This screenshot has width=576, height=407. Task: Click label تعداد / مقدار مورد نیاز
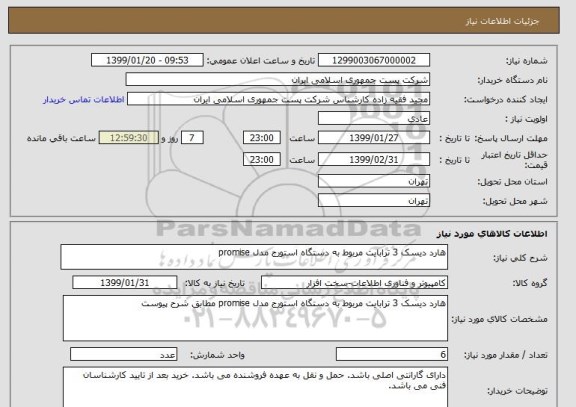(x=506, y=355)
